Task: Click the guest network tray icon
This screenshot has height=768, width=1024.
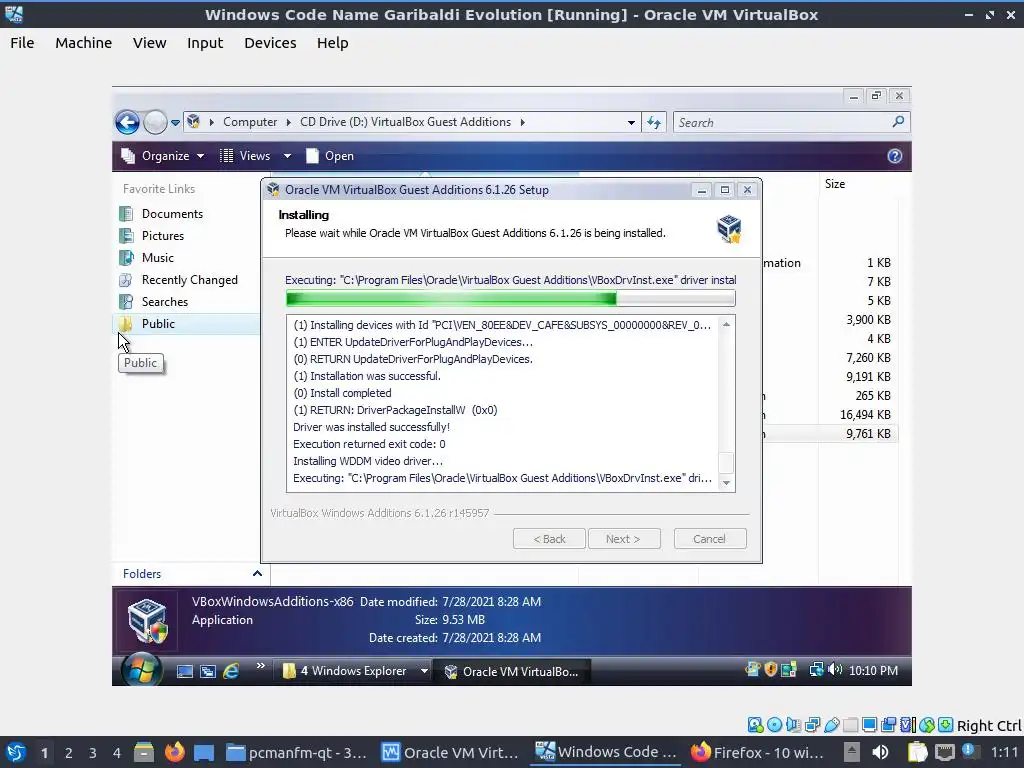Action: [816, 670]
